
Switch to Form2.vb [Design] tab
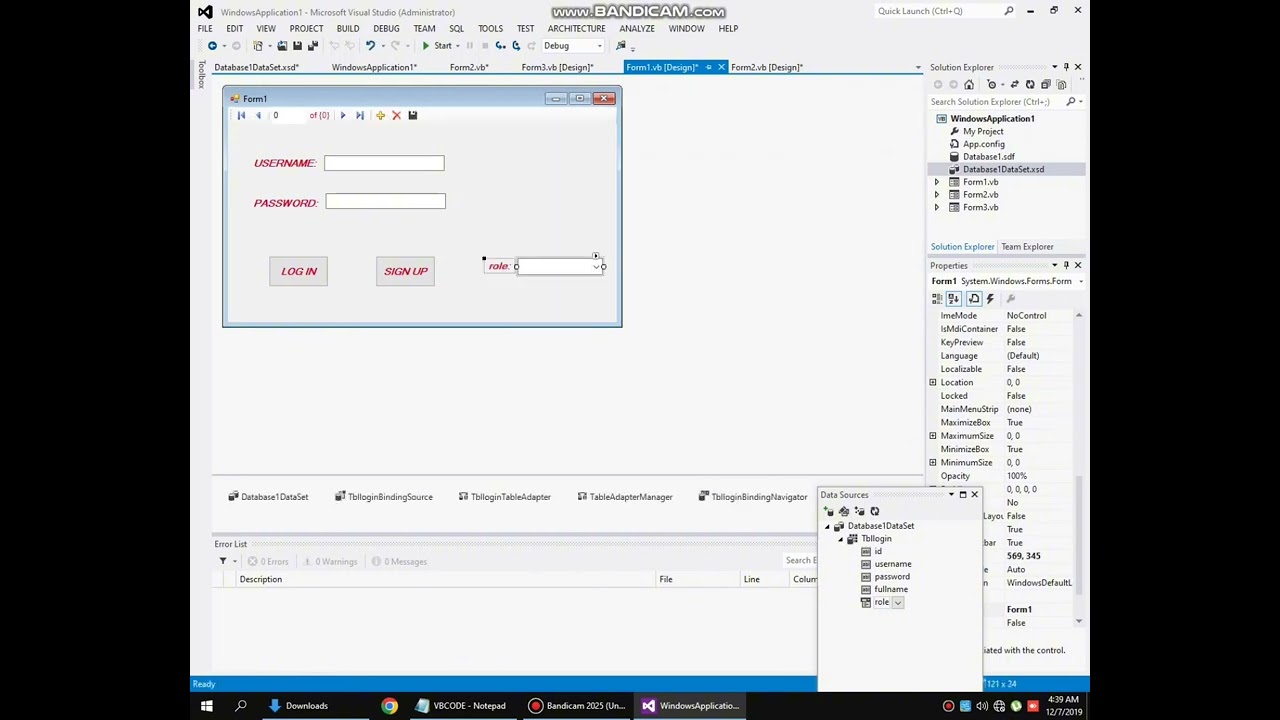(767, 67)
